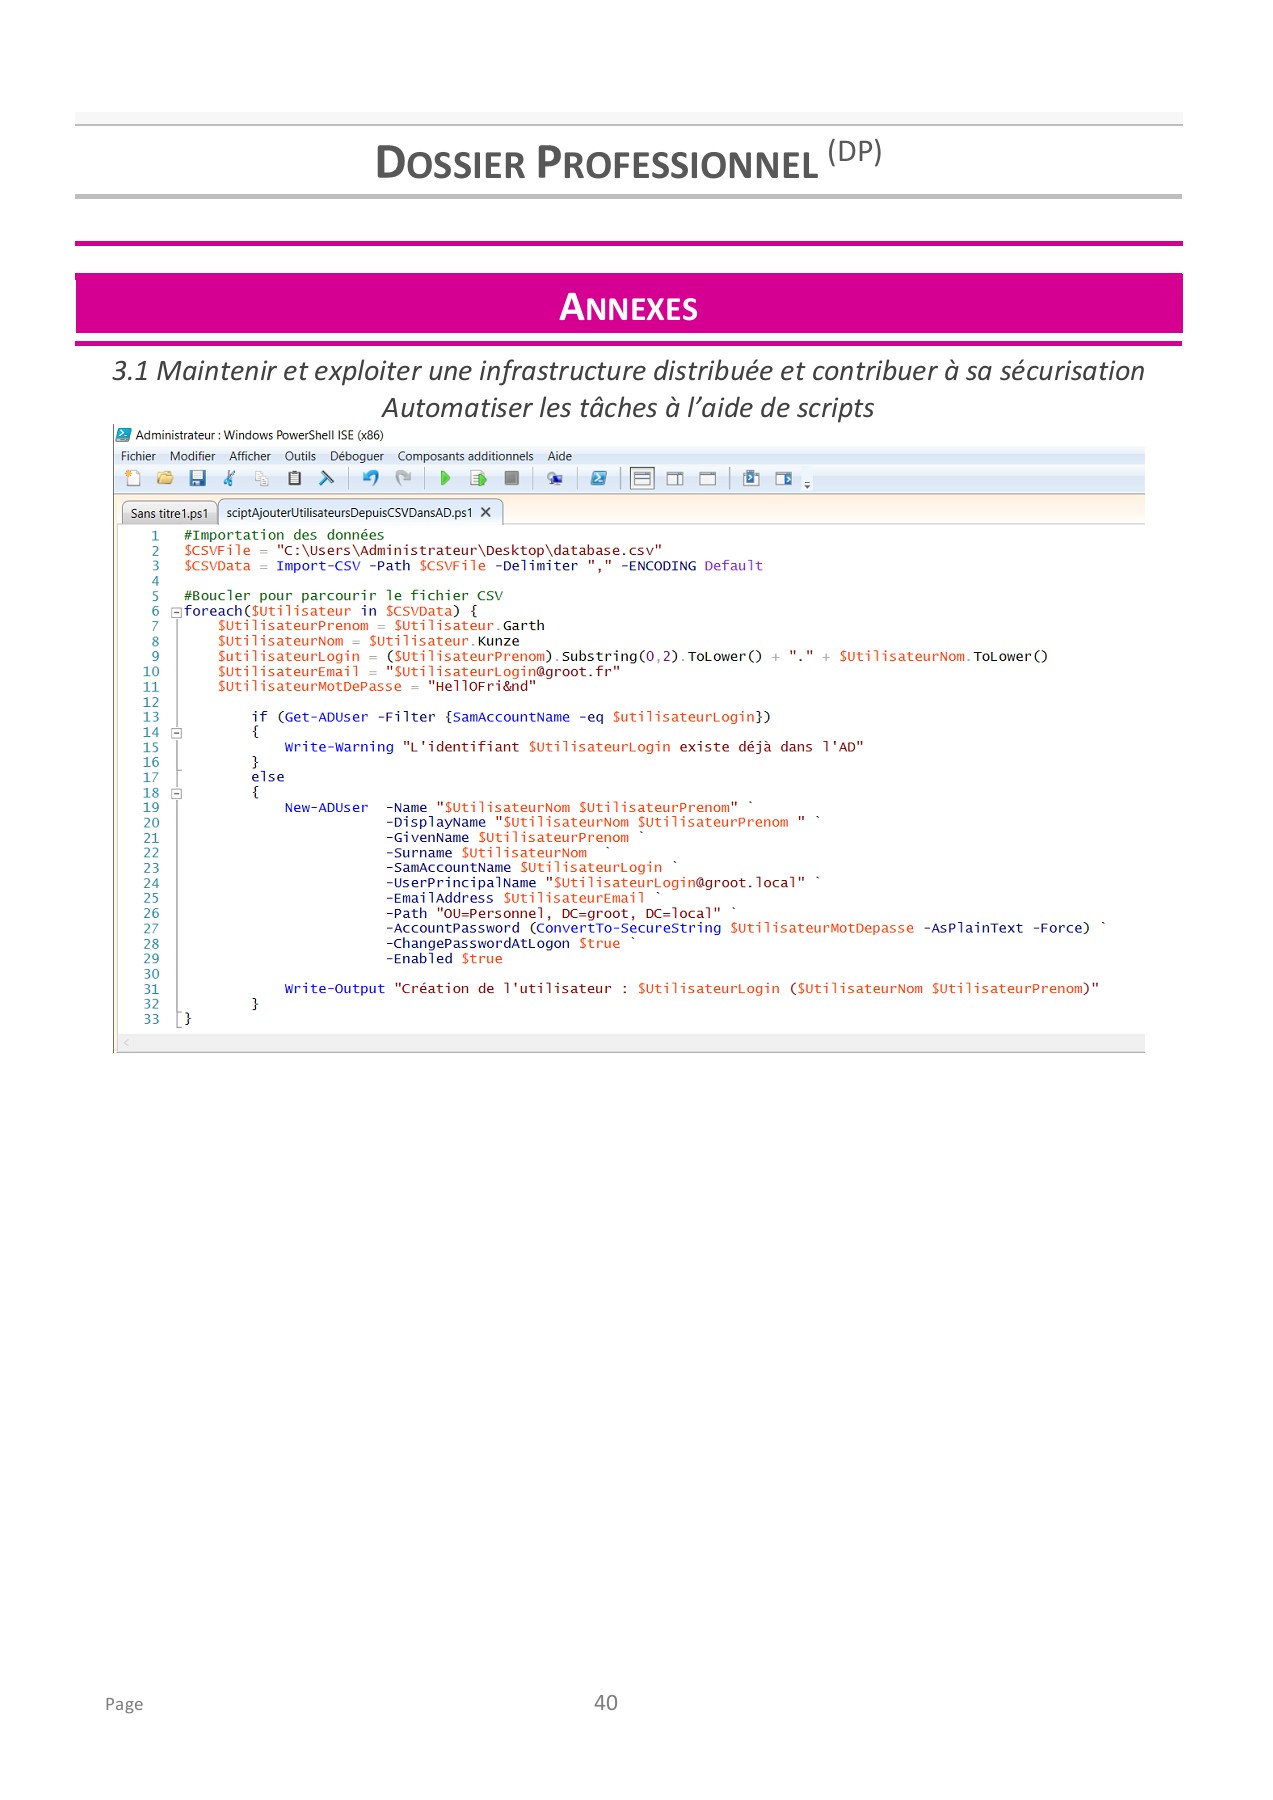Toggle Show Script Pane Maximized layout
This screenshot has height=1800, width=1273.
tap(708, 479)
